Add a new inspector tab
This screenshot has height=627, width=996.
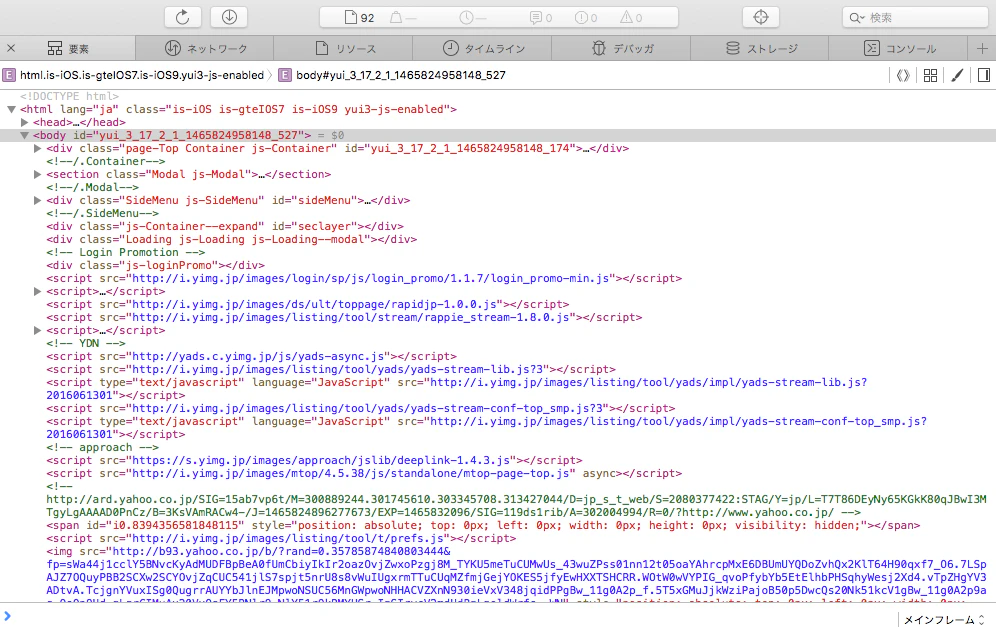click(982, 48)
